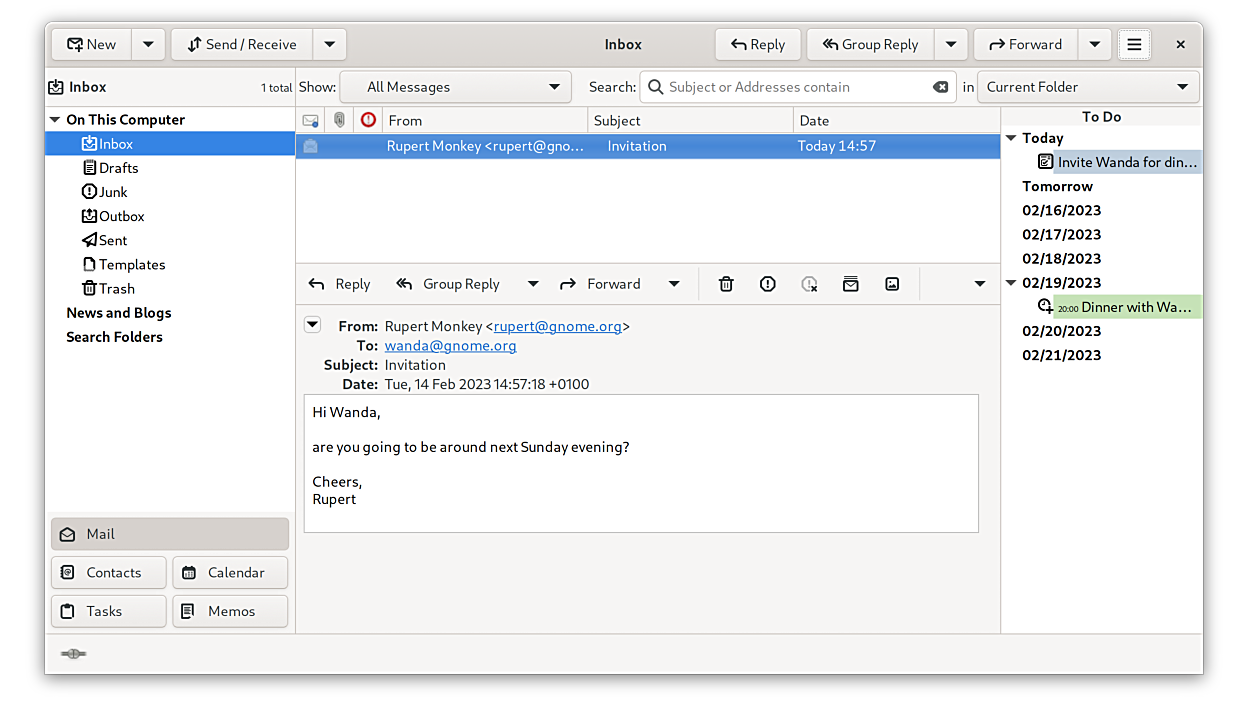Click the importance flag column header
This screenshot has height=702, width=1248.
(x=368, y=120)
